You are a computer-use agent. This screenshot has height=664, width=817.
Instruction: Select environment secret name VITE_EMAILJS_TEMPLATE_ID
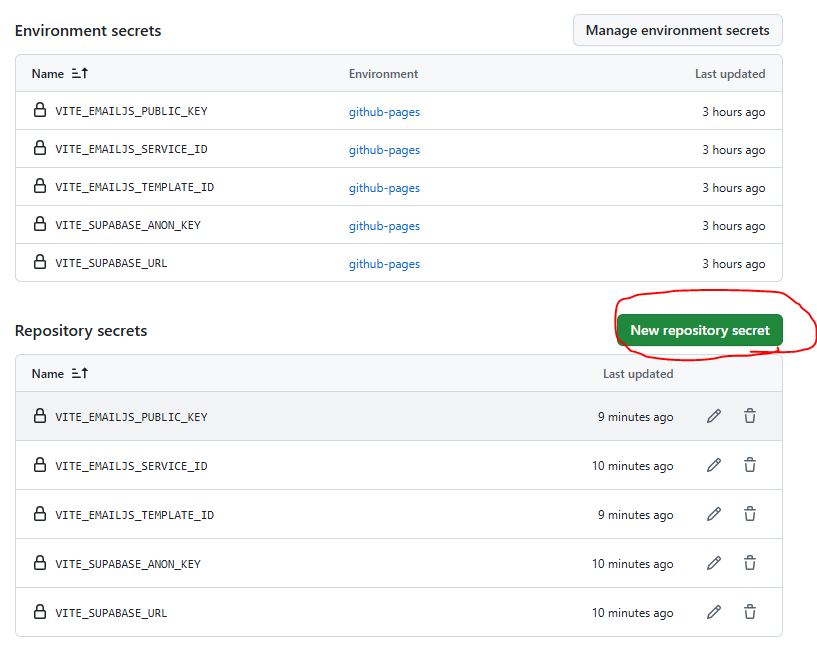(x=134, y=187)
